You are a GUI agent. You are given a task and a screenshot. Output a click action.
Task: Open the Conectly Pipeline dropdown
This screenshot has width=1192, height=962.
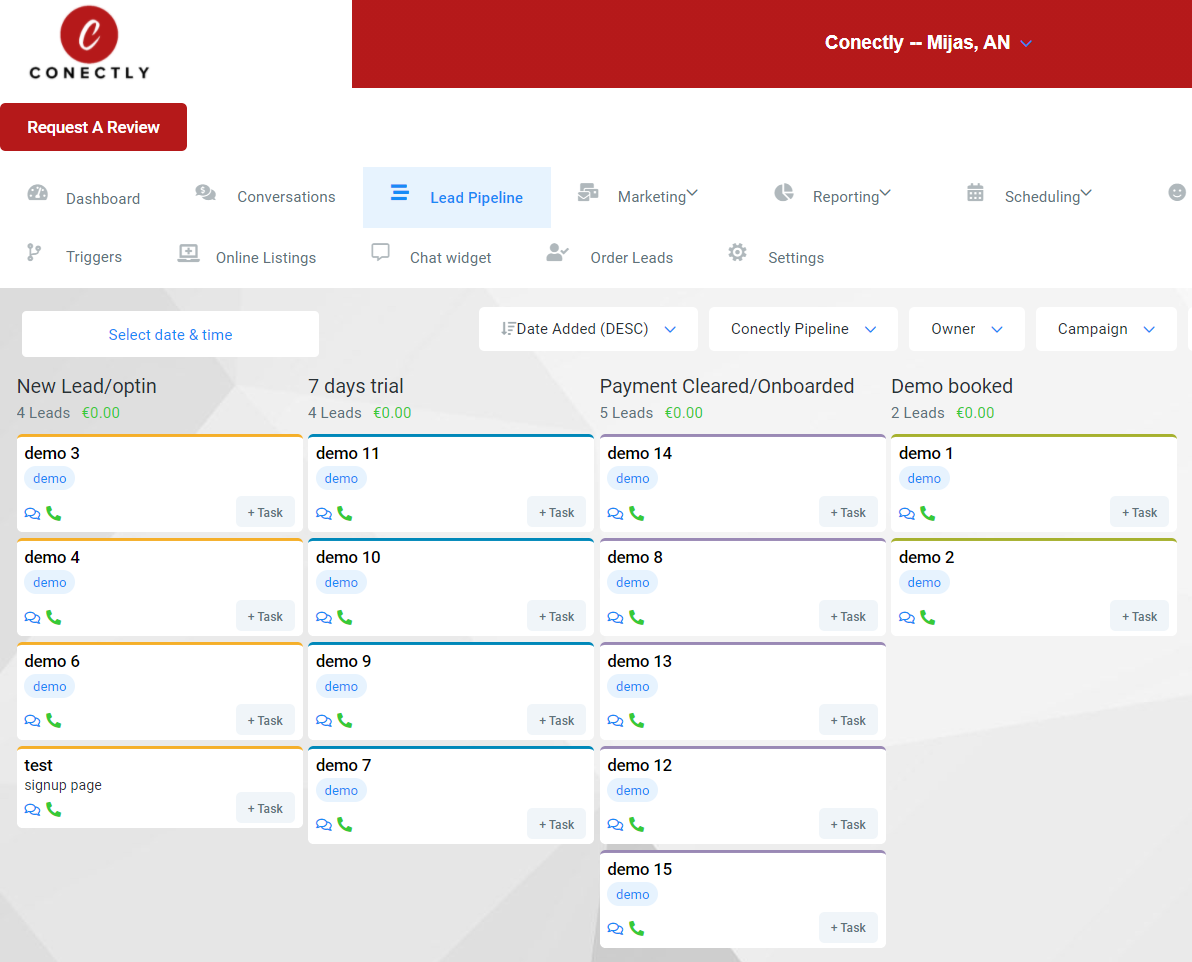tap(804, 329)
